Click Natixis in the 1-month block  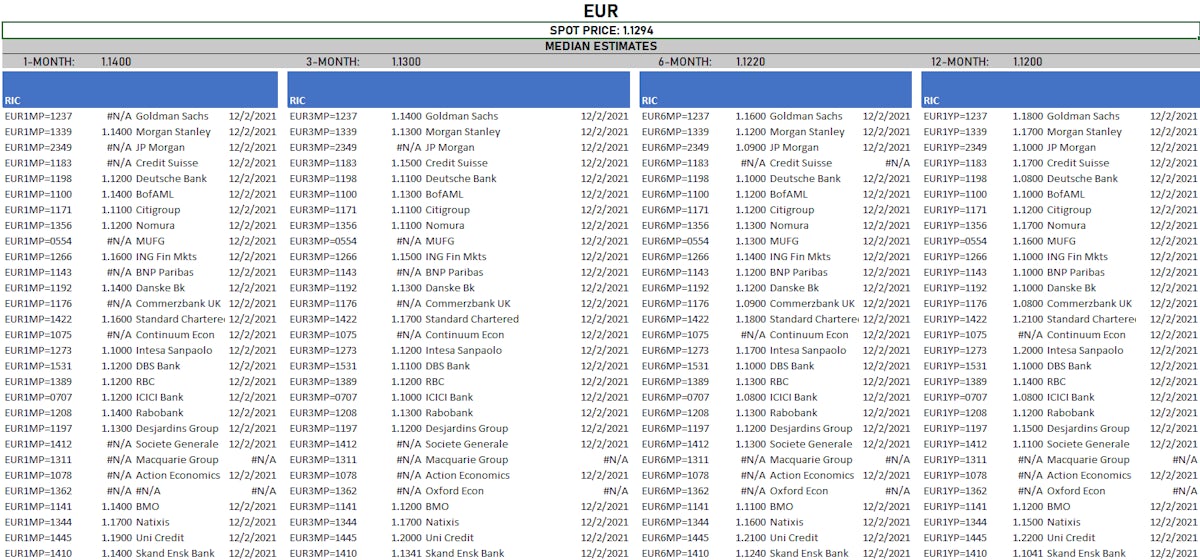(154, 522)
